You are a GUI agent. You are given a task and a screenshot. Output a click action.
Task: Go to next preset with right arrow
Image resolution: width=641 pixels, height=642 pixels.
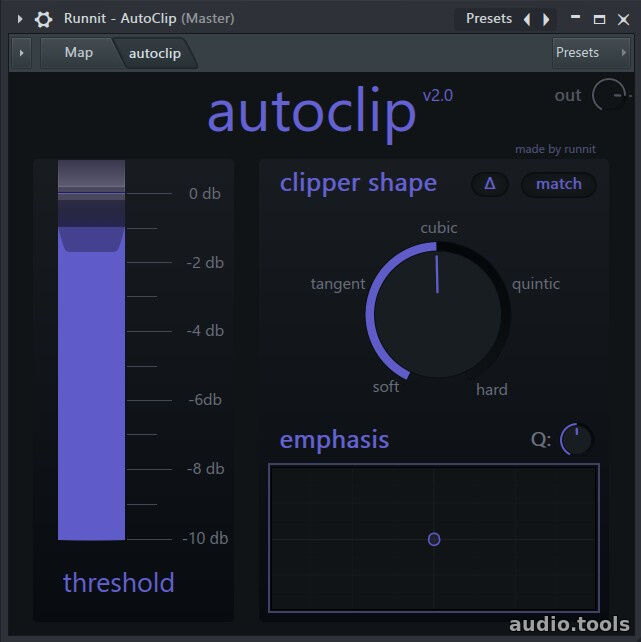click(x=546, y=19)
